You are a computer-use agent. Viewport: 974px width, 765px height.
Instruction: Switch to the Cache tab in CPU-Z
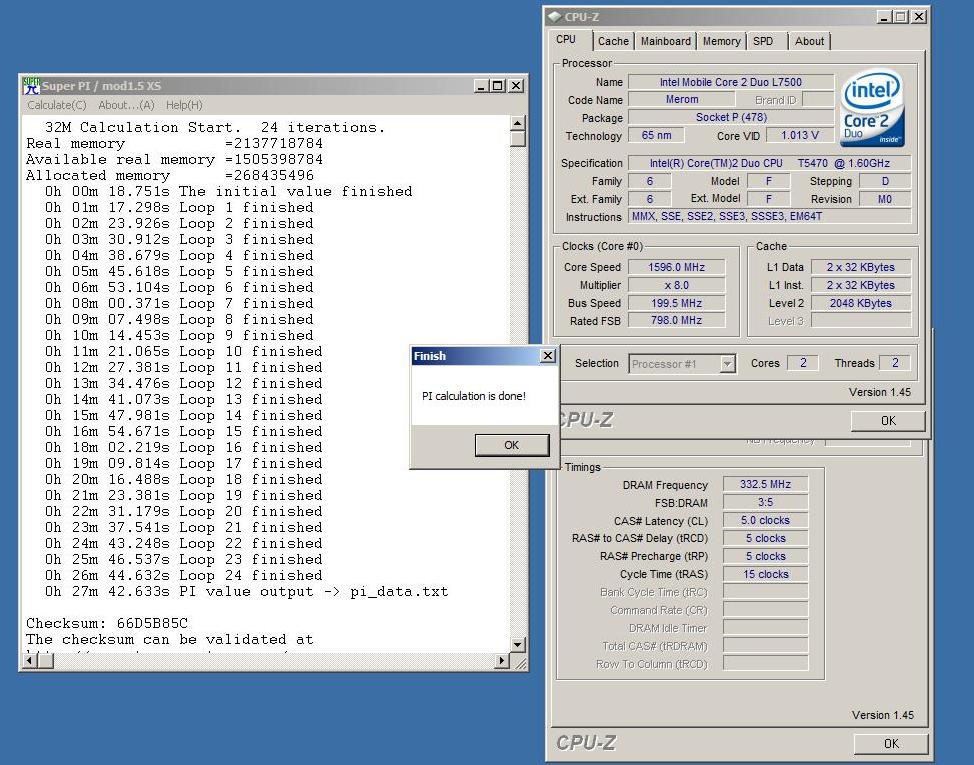point(613,41)
